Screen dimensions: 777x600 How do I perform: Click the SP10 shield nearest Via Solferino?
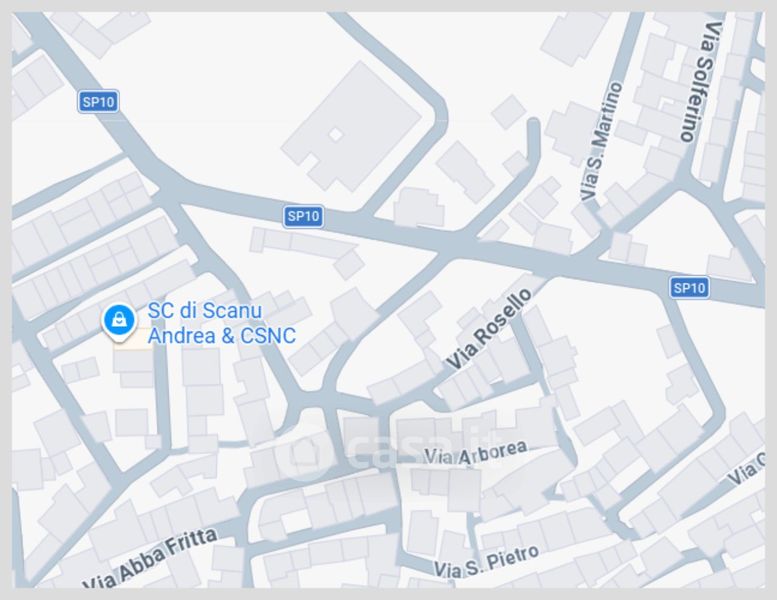click(x=689, y=287)
